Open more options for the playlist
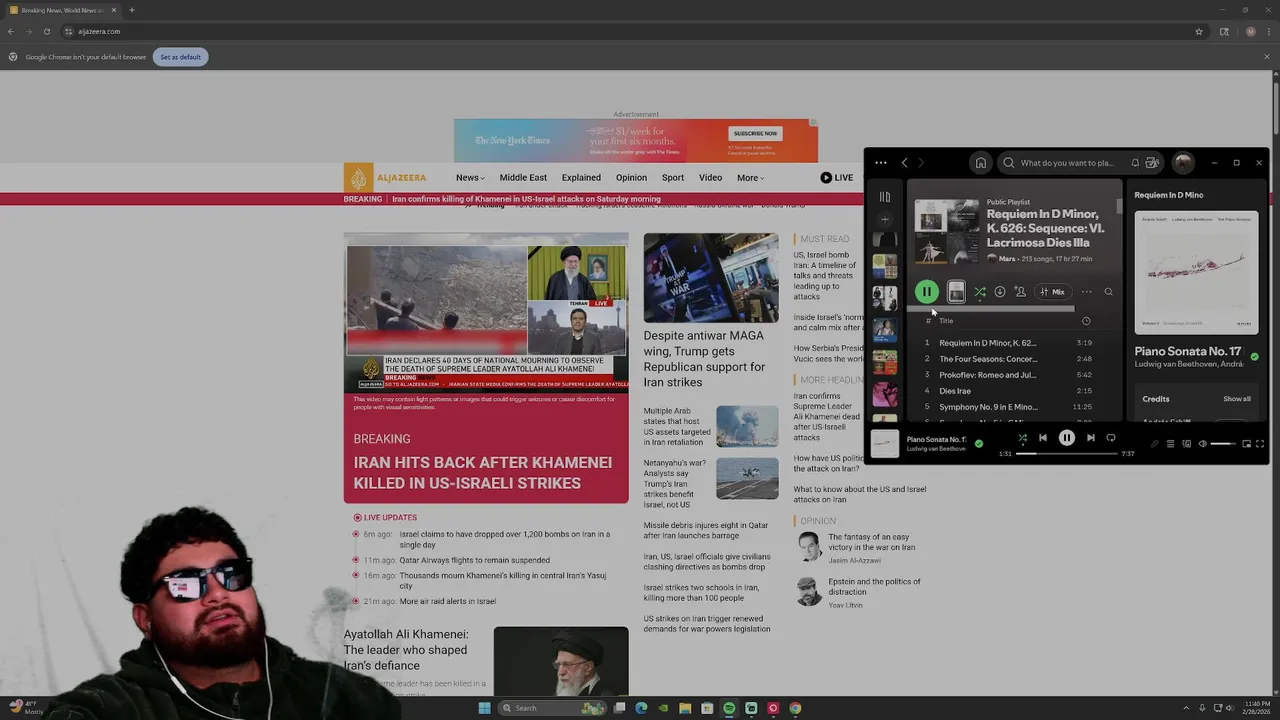 coord(1086,292)
